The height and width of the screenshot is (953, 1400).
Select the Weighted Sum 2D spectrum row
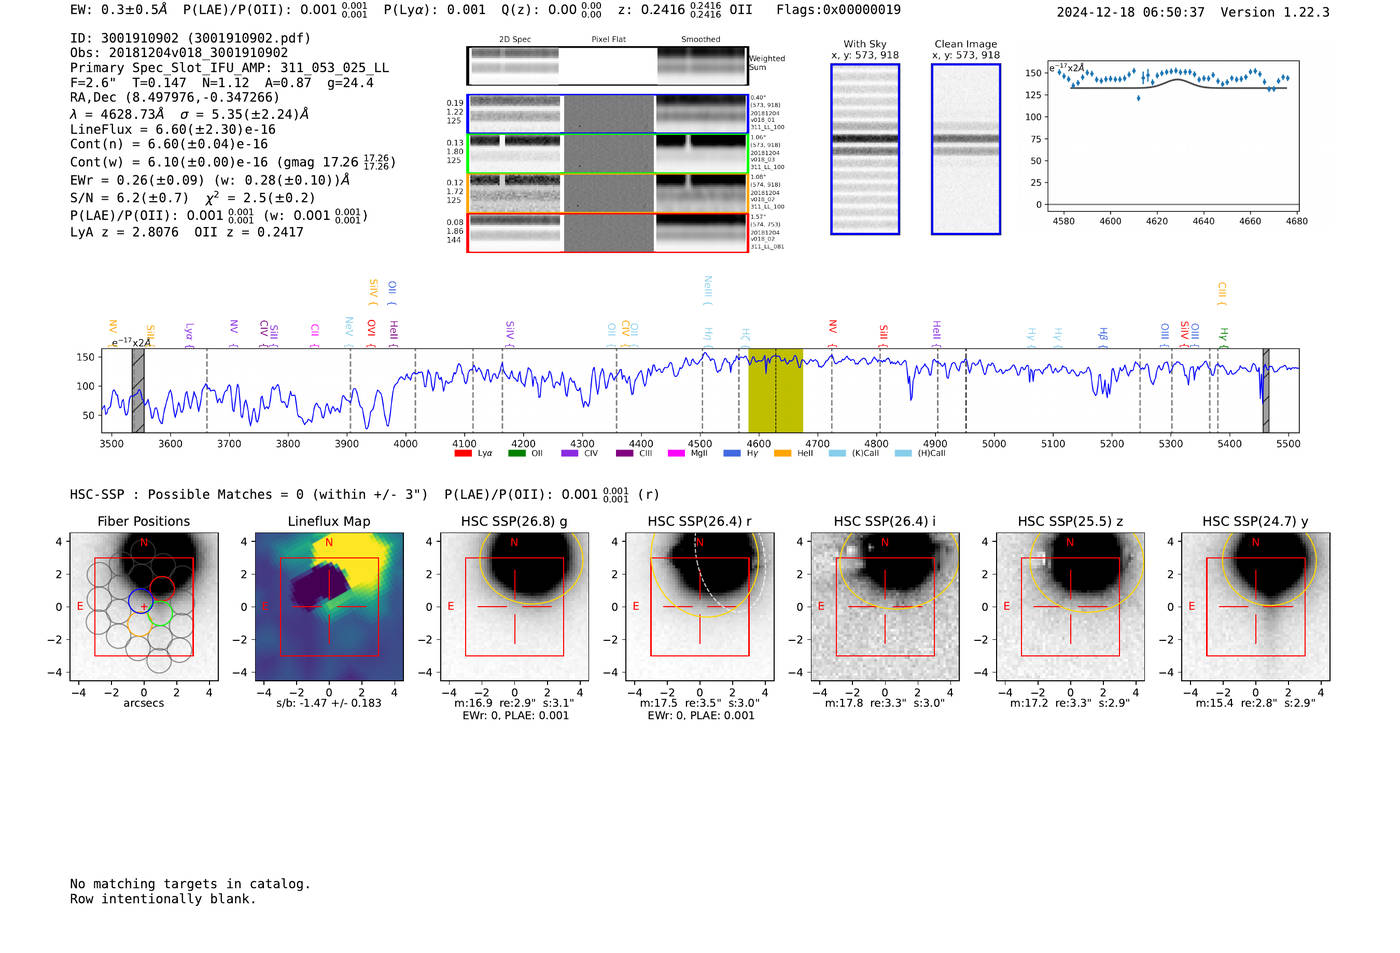[607, 66]
